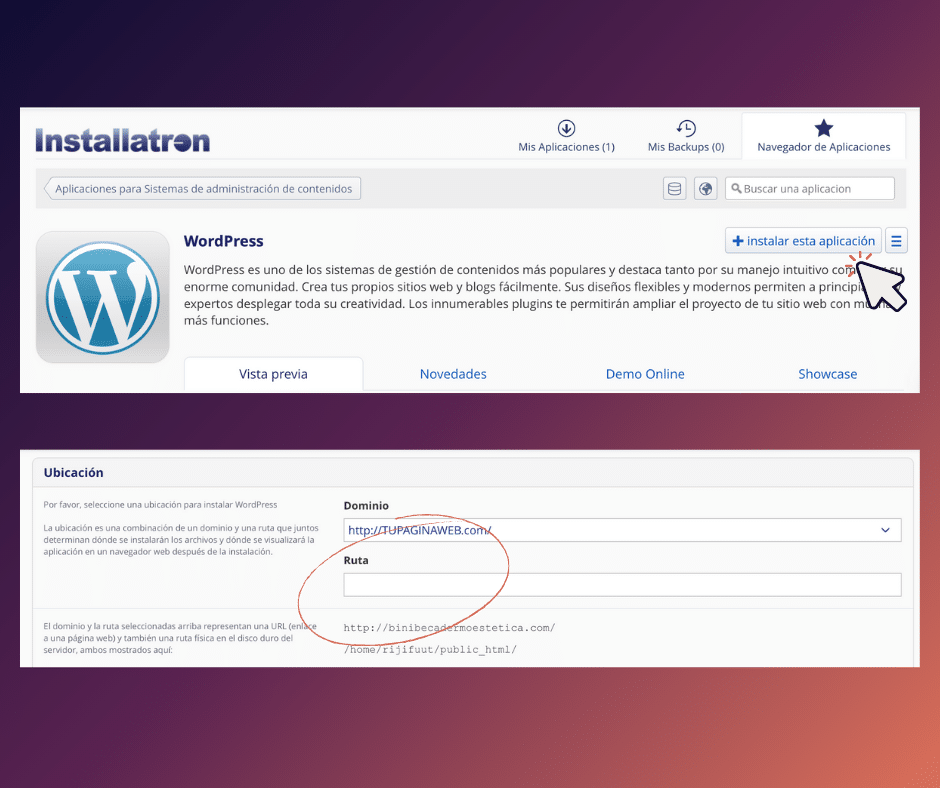Click the Ruta input field

click(x=622, y=585)
